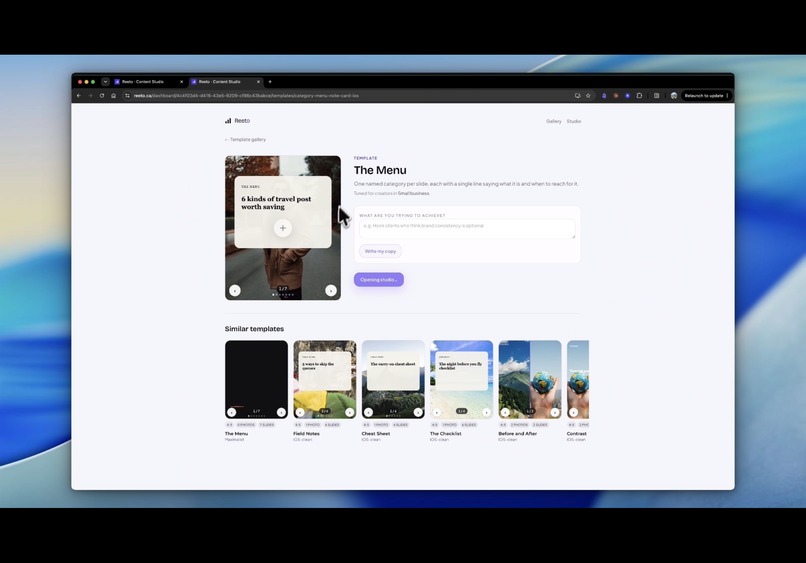This screenshot has width=806, height=563.
Task: Open the Before and After template thumbnail
Action: click(530, 379)
